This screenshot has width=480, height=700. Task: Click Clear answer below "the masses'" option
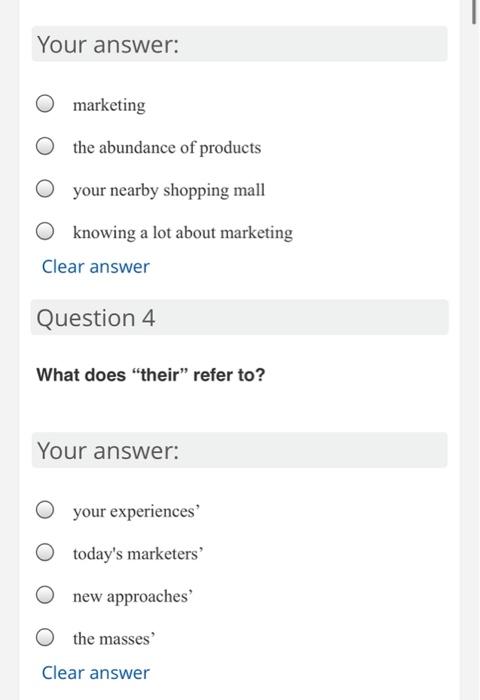click(x=96, y=673)
